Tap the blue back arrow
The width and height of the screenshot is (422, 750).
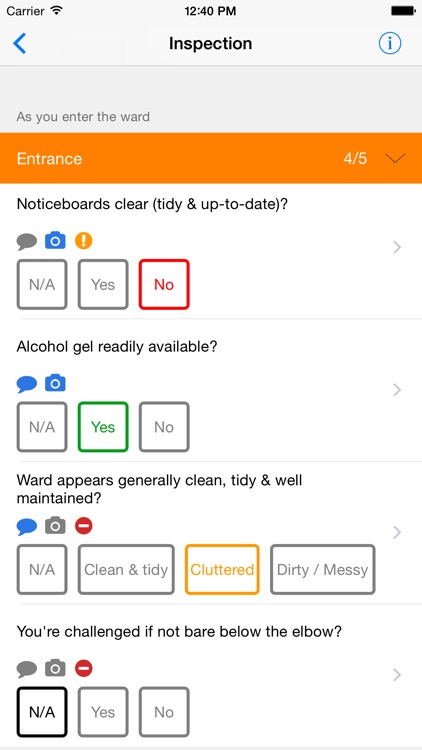[x=19, y=44]
